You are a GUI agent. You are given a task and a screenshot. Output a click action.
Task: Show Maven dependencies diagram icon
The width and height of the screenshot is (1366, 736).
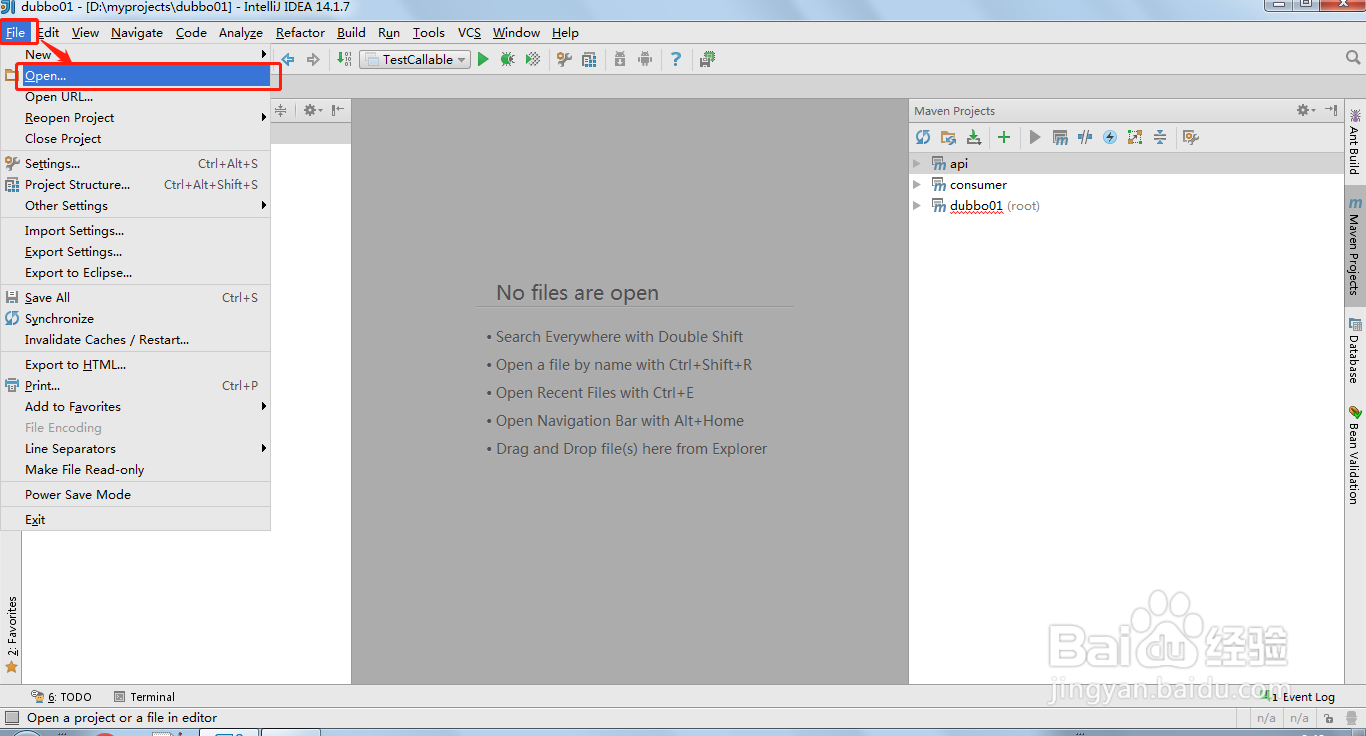(1134, 137)
